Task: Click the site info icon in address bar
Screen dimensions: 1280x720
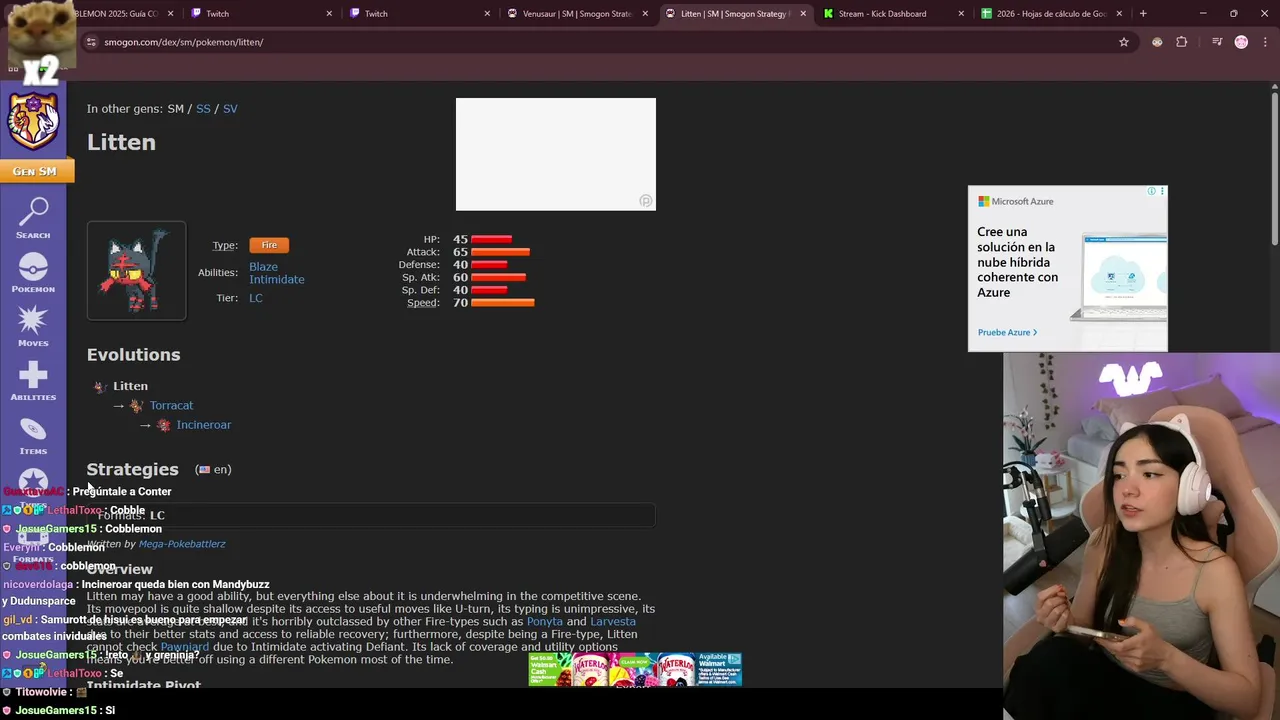Action: click(x=91, y=42)
